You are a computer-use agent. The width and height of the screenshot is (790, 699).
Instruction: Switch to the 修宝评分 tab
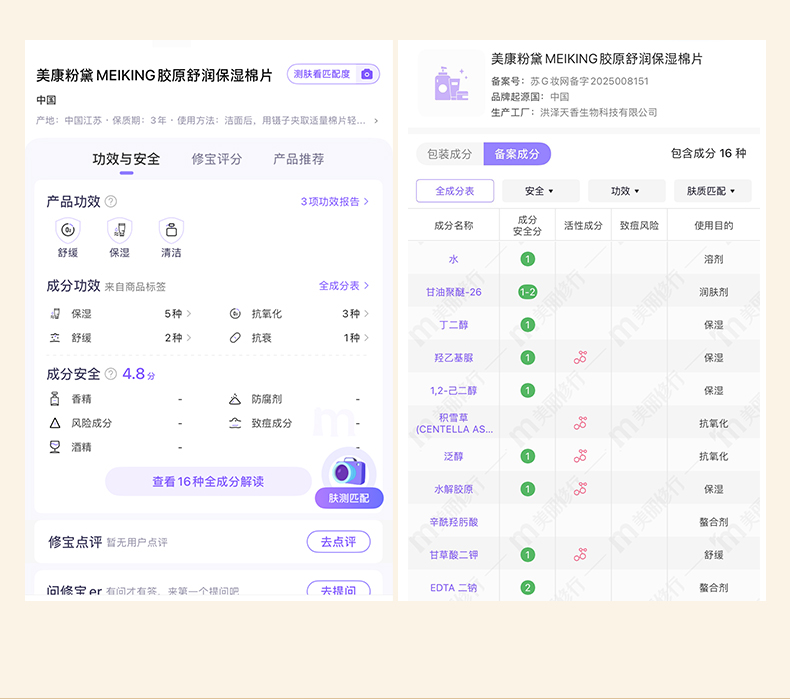point(217,159)
